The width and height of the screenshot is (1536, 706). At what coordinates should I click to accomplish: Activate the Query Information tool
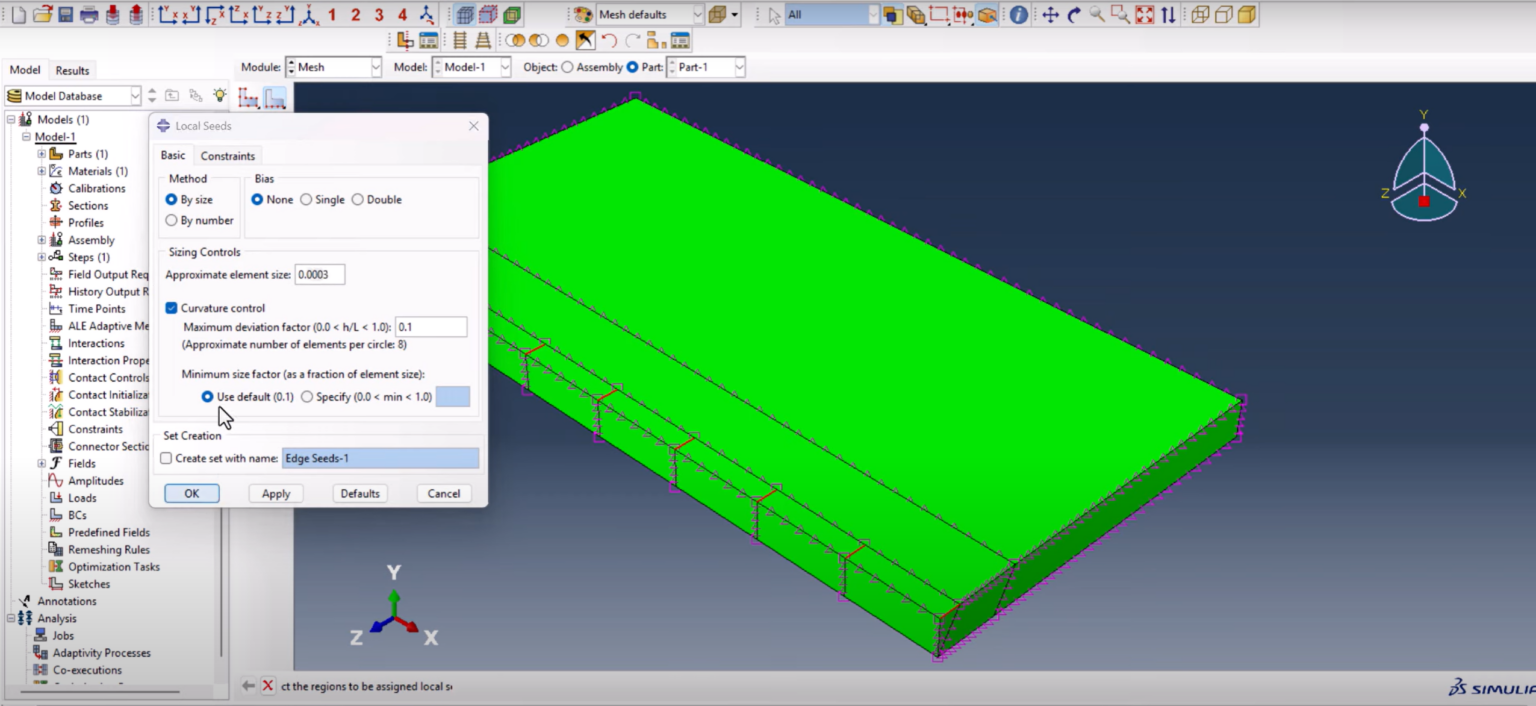1018,14
